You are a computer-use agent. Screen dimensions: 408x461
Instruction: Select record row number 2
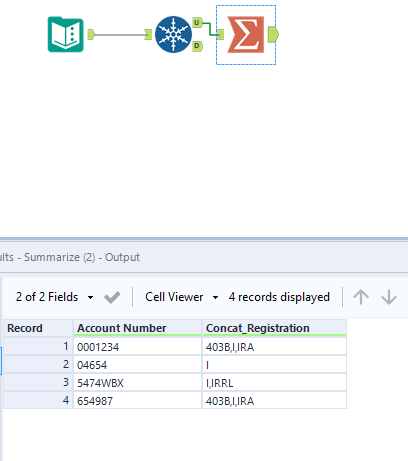[38, 364]
